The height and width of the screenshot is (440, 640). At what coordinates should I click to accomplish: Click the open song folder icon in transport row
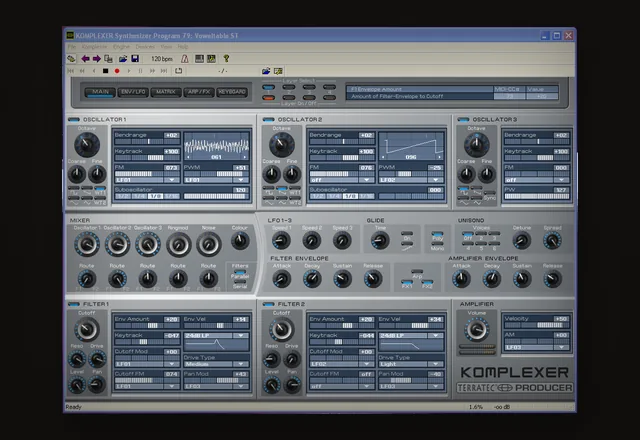click(266, 71)
